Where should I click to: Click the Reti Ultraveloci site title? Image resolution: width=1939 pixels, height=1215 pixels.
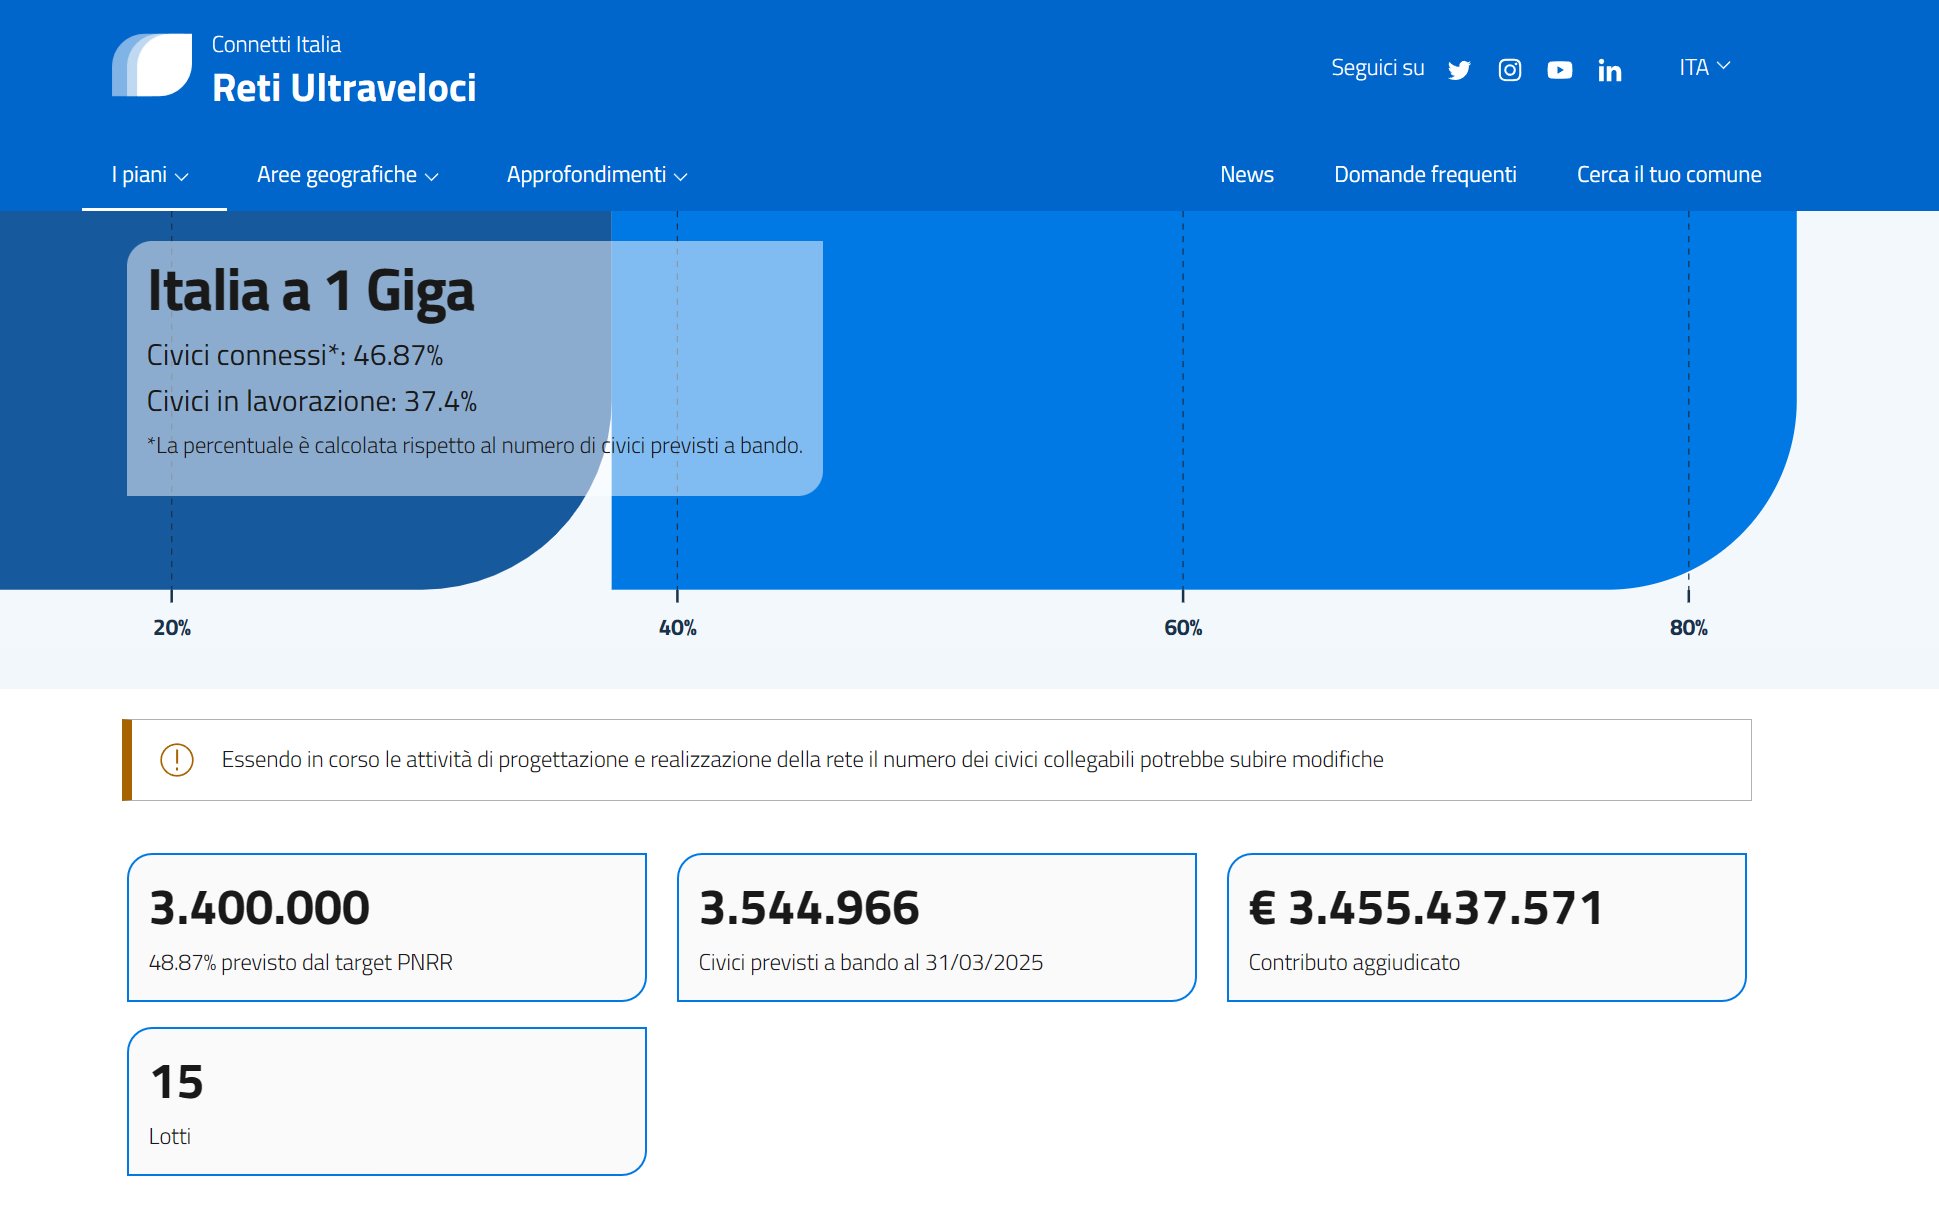[344, 88]
